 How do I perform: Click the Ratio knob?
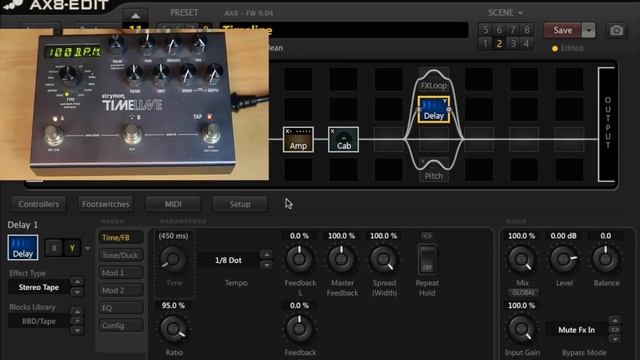(173, 329)
